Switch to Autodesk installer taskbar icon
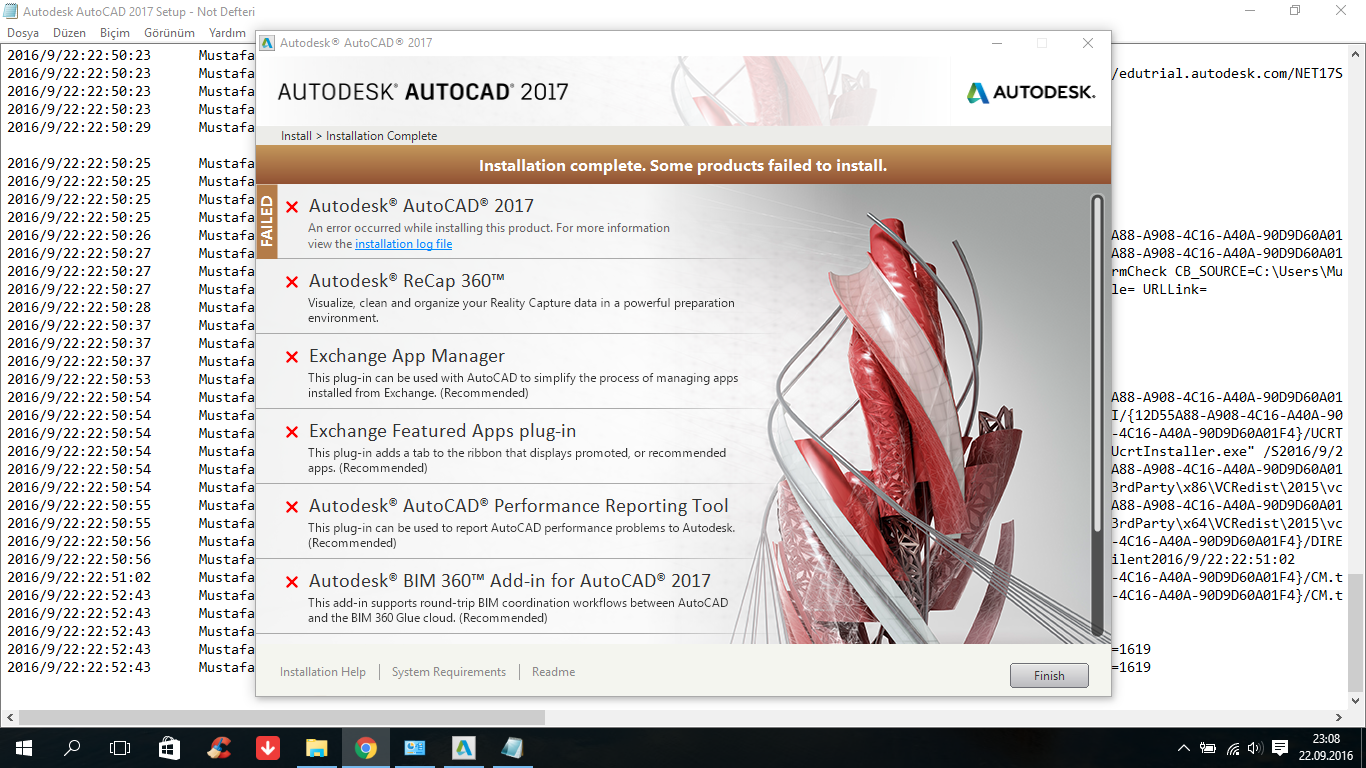This screenshot has height=768, width=1366. tap(463, 748)
